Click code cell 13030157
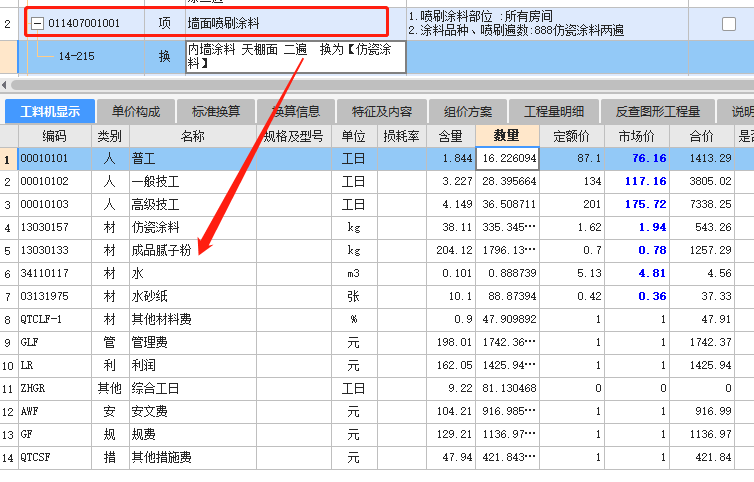The width and height of the screenshot is (754, 482). coord(54,228)
